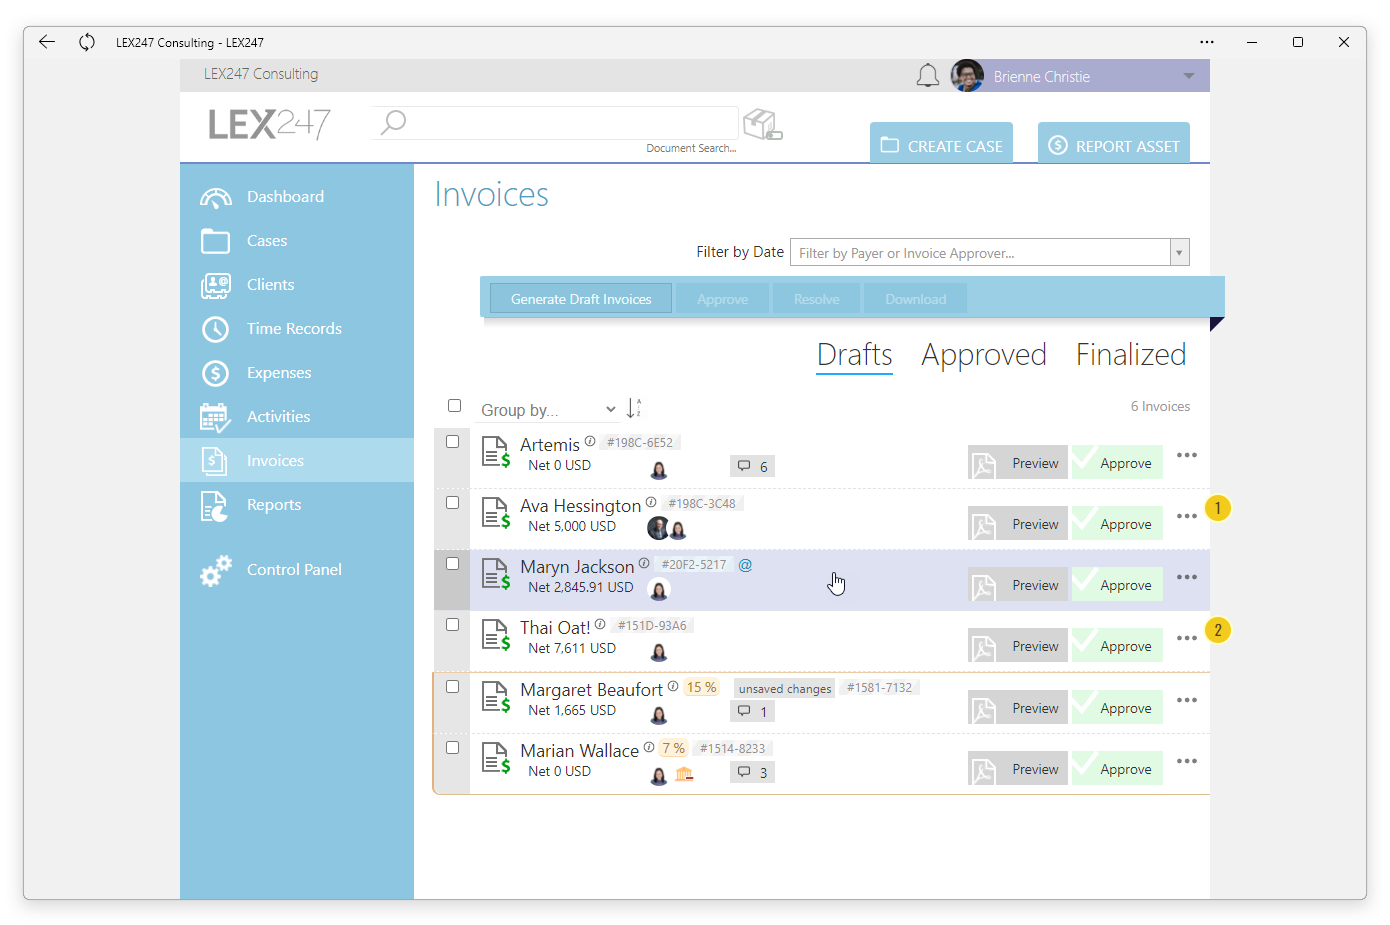Click the @ mention icon on Maryn Jackson
Viewport: 1390px width, 925px height.
(745, 565)
